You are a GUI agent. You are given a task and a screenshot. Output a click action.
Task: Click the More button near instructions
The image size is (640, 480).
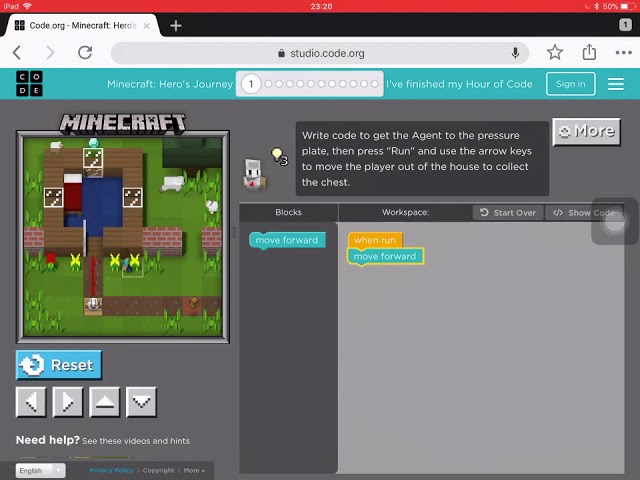click(586, 131)
